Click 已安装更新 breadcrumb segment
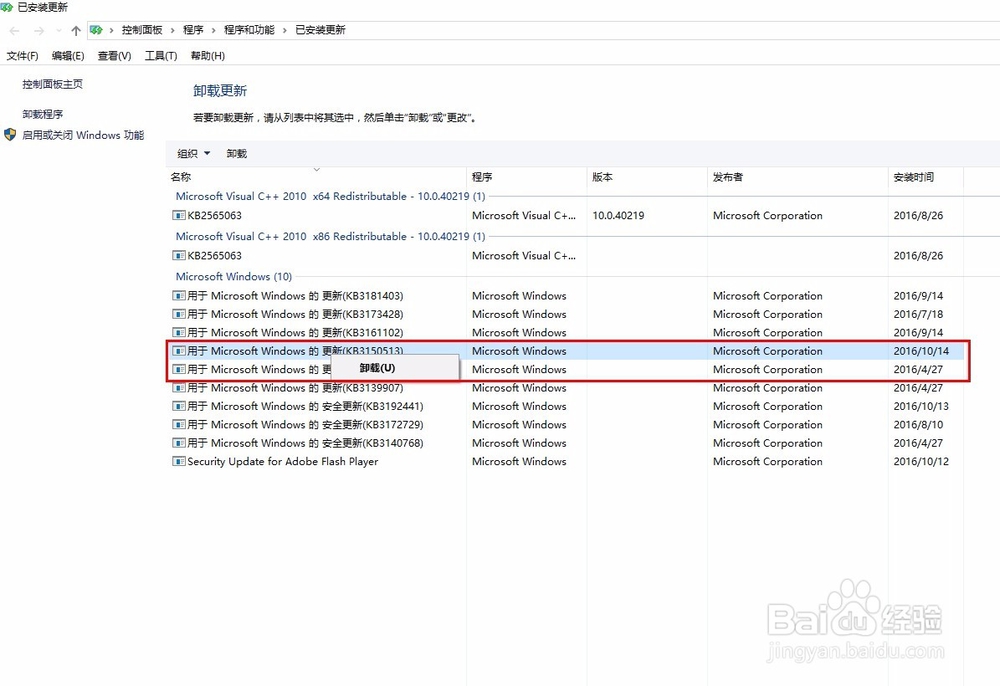 [320, 30]
